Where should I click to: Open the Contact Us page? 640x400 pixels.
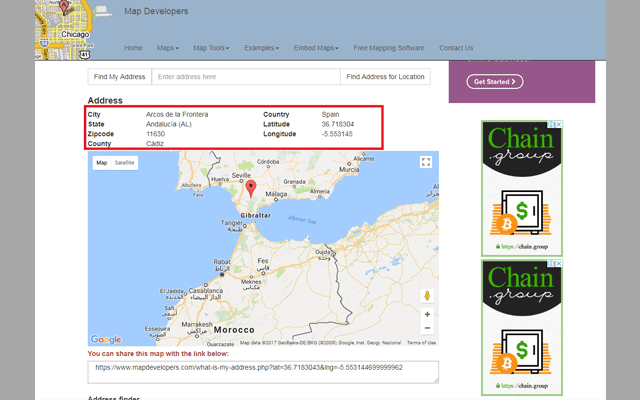point(456,48)
